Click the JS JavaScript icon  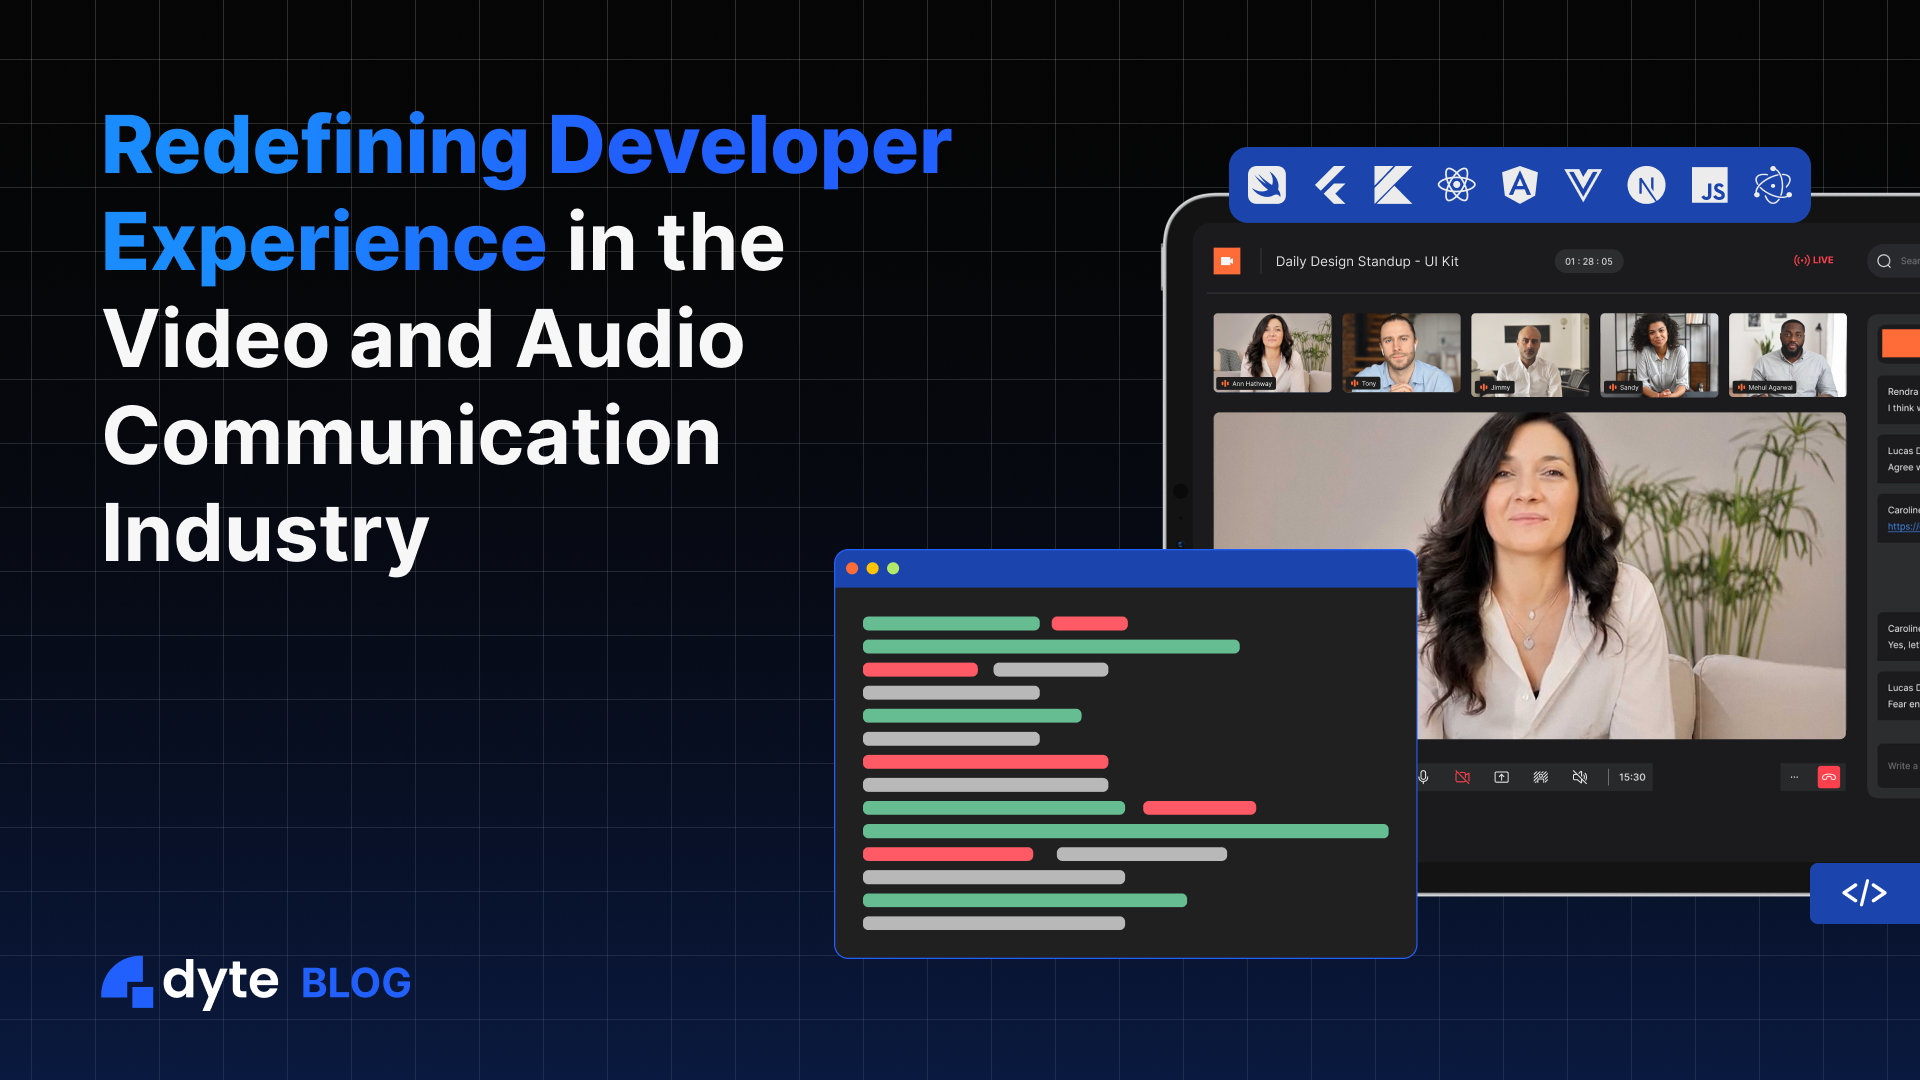[x=1709, y=185]
